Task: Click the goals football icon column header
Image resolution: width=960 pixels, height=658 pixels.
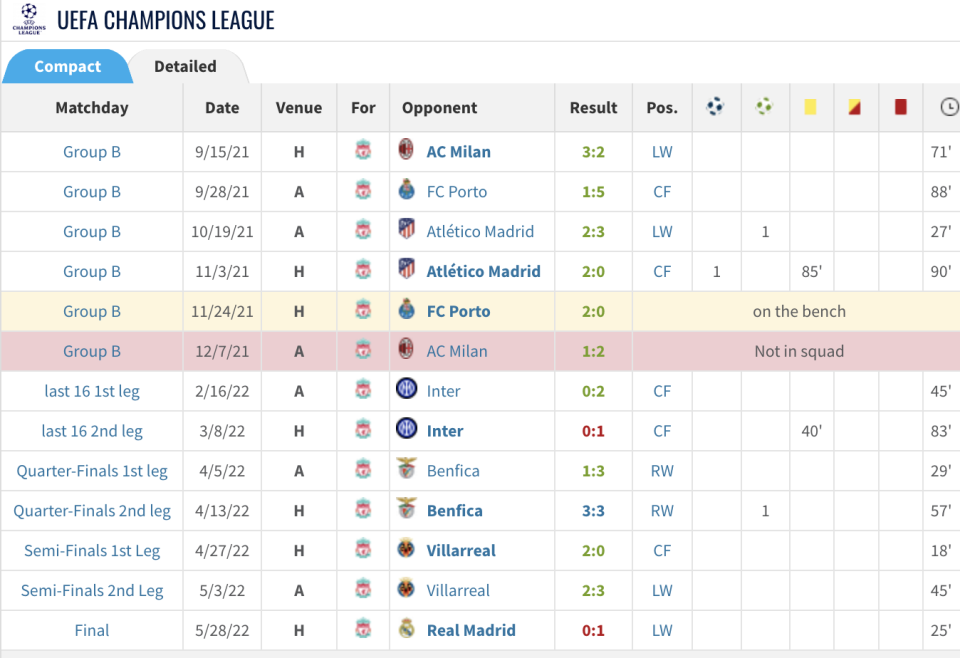Action: 715,107
